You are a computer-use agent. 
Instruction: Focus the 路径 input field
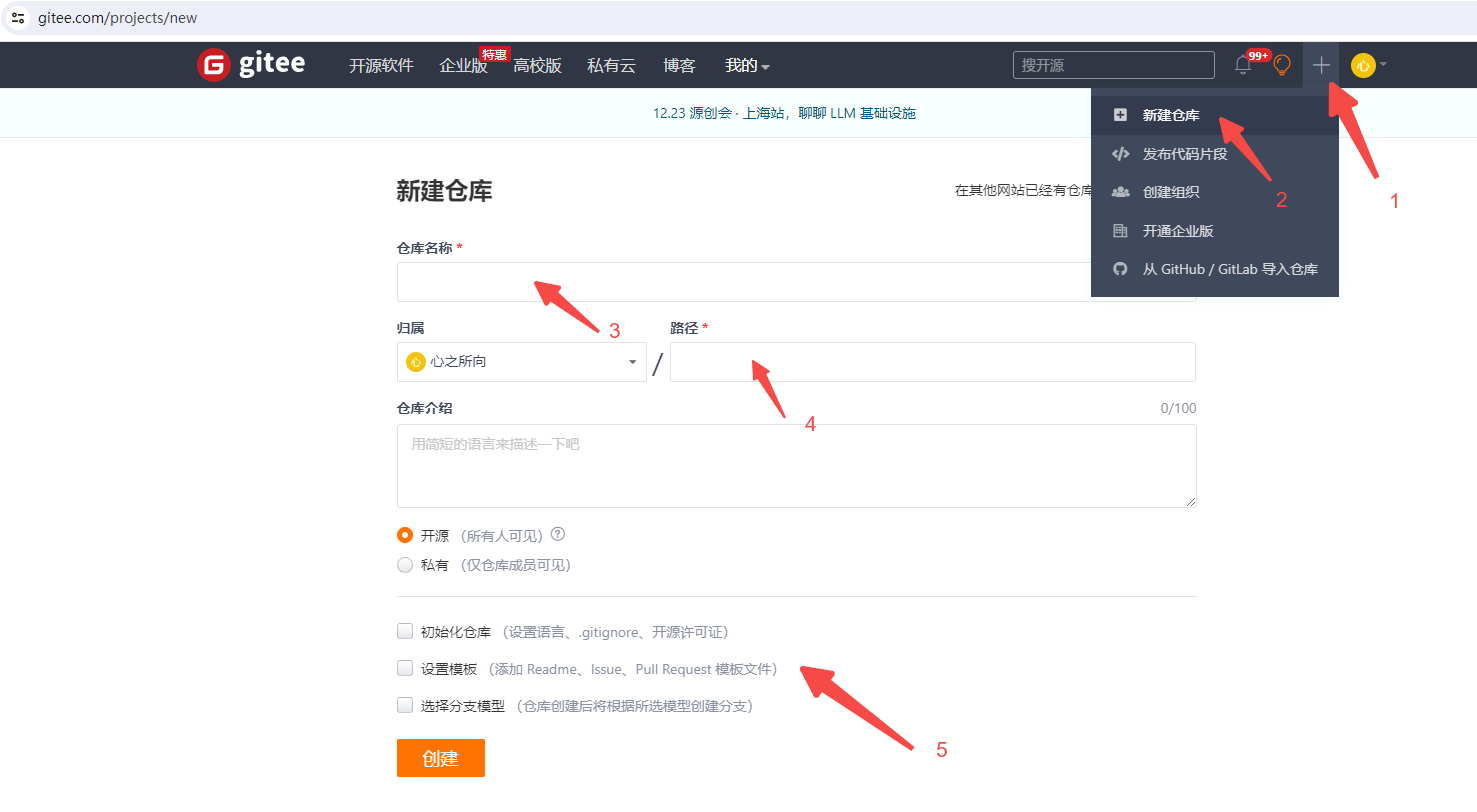[933, 362]
